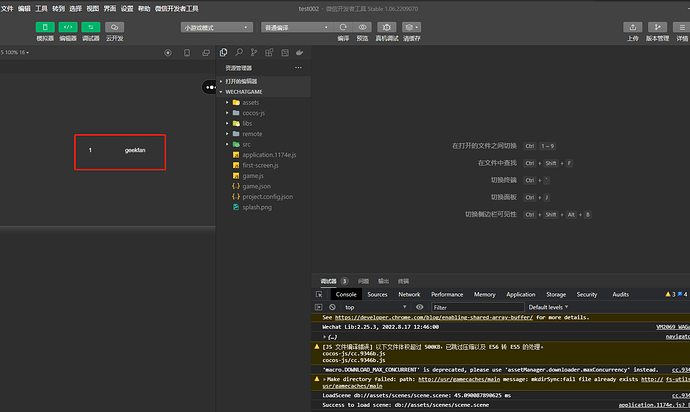Open the 小游戏模式 mode dropdown
Viewport: 690px width, 412px height.
(x=217, y=27)
